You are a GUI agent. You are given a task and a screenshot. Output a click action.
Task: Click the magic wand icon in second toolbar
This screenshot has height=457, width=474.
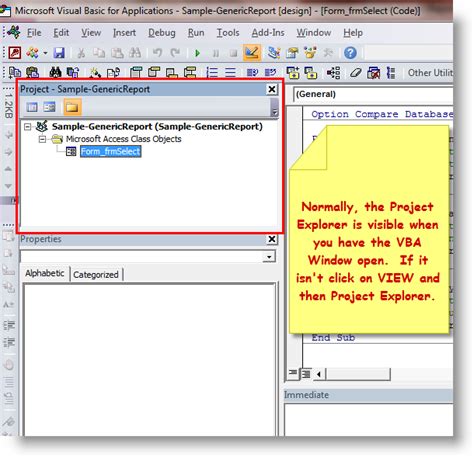pos(95,72)
